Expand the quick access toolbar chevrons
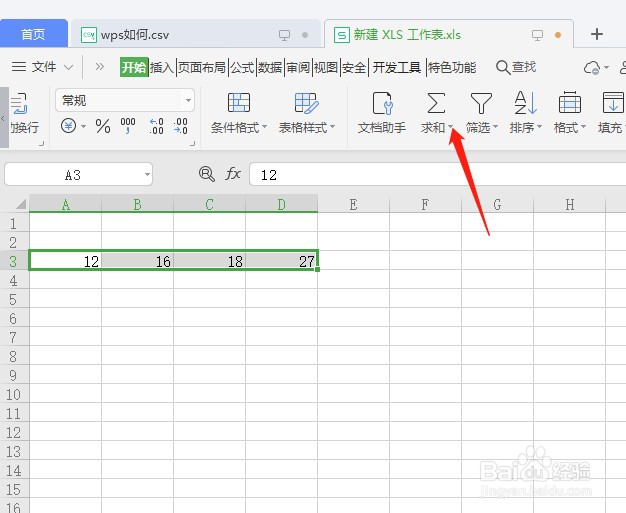 point(99,67)
